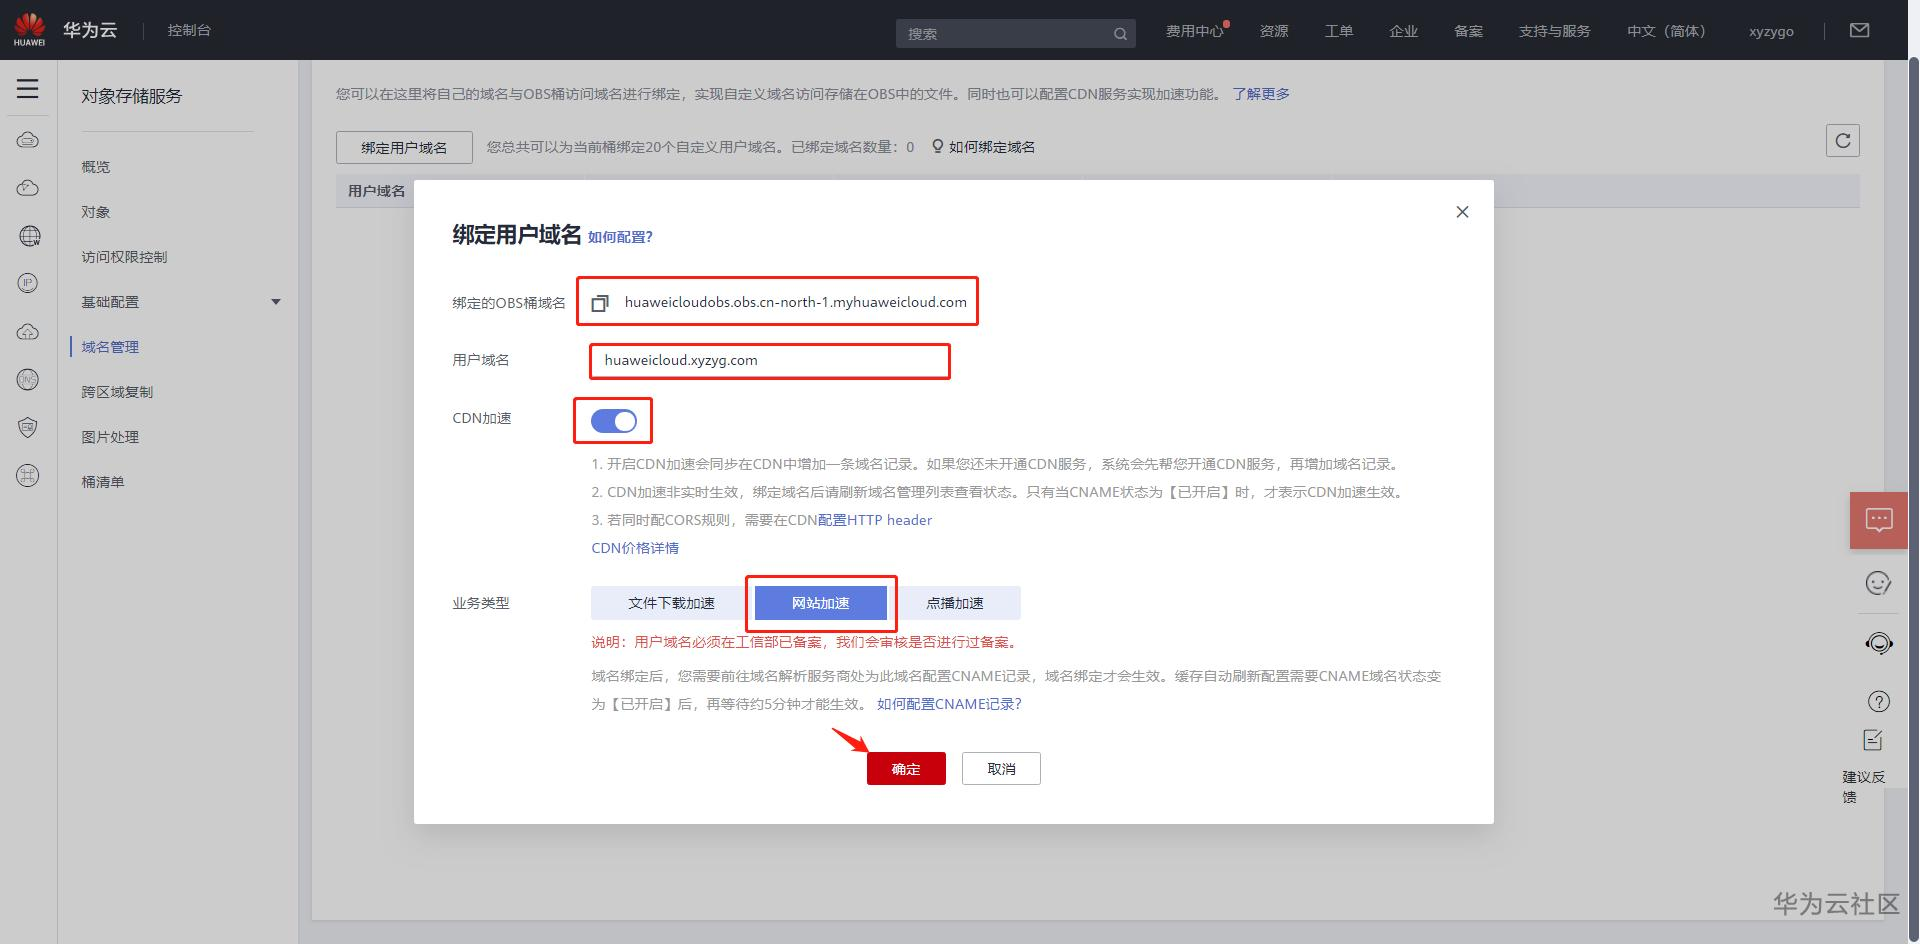The height and width of the screenshot is (944, 1920).
Task: Select 文件下载加速 business type
Action: tap(671, 603)
